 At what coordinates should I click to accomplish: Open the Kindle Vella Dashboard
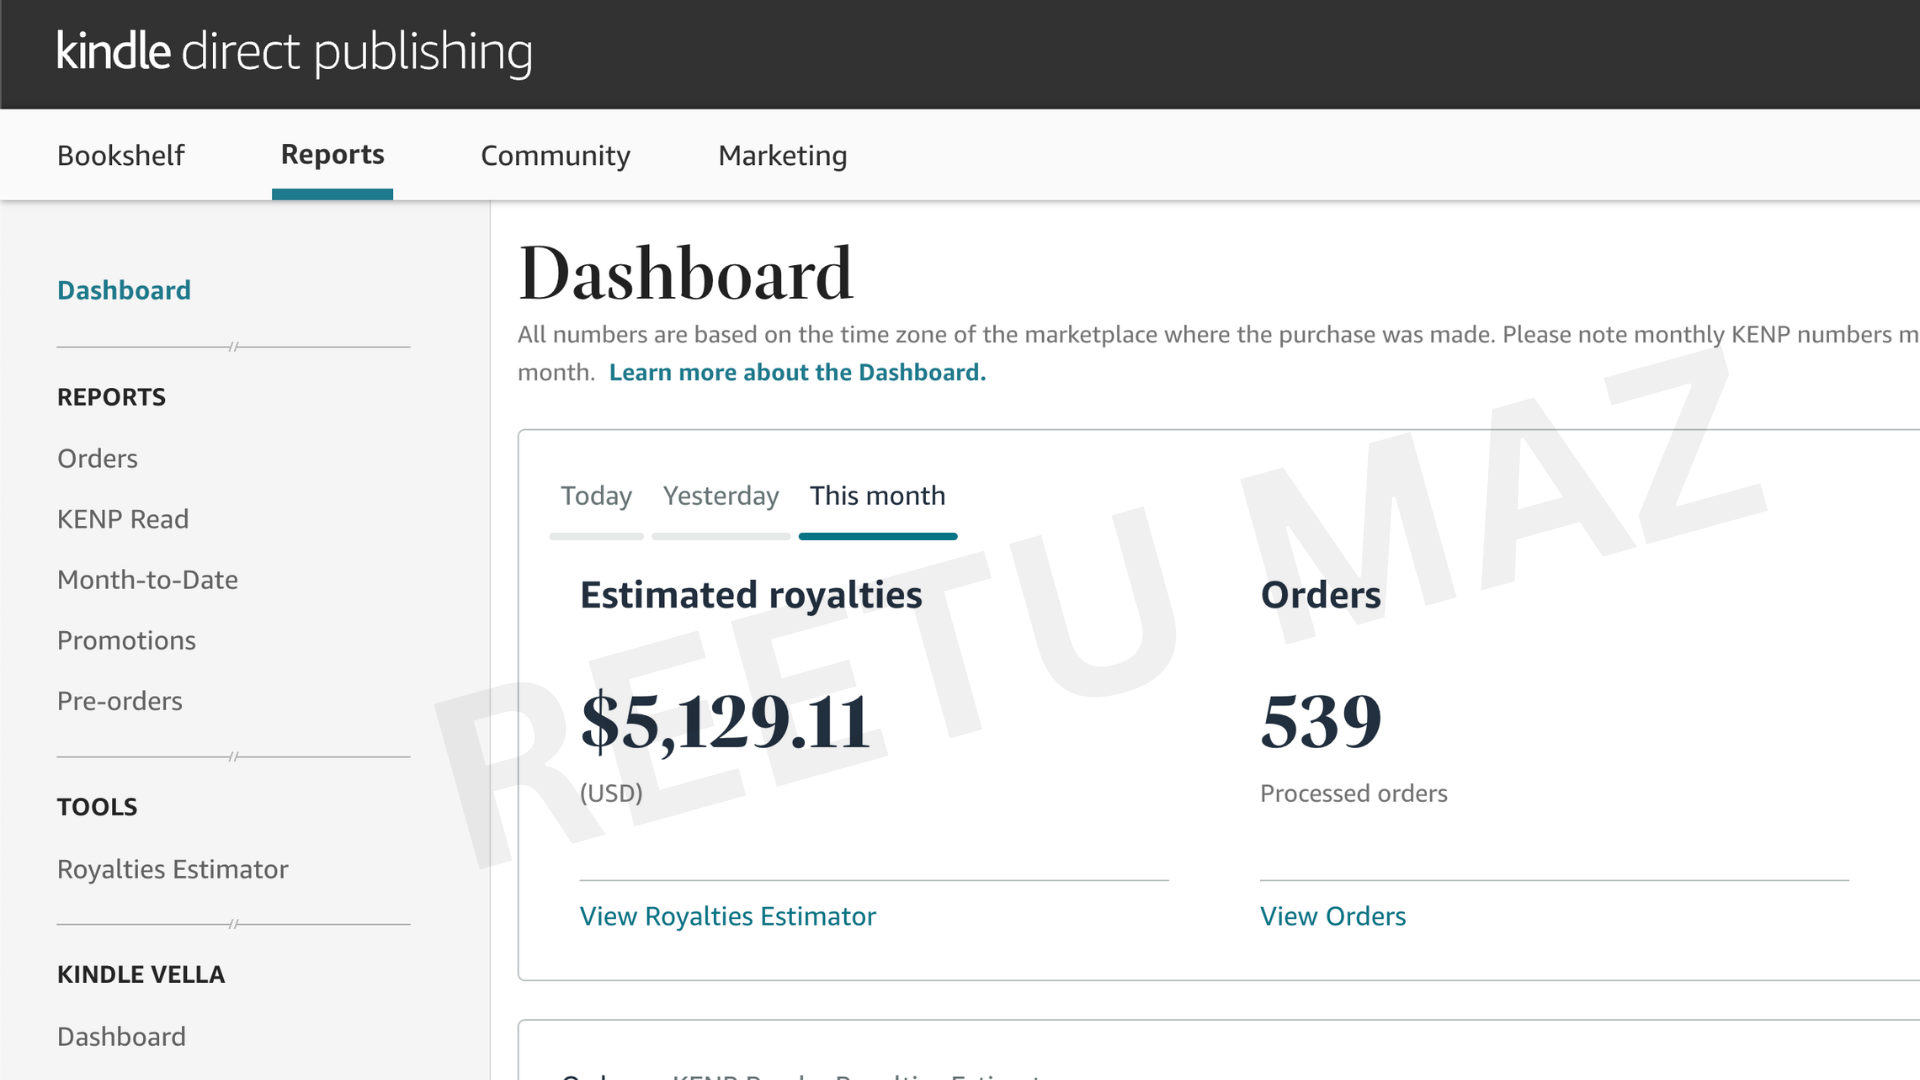(x=121, y=1036)
